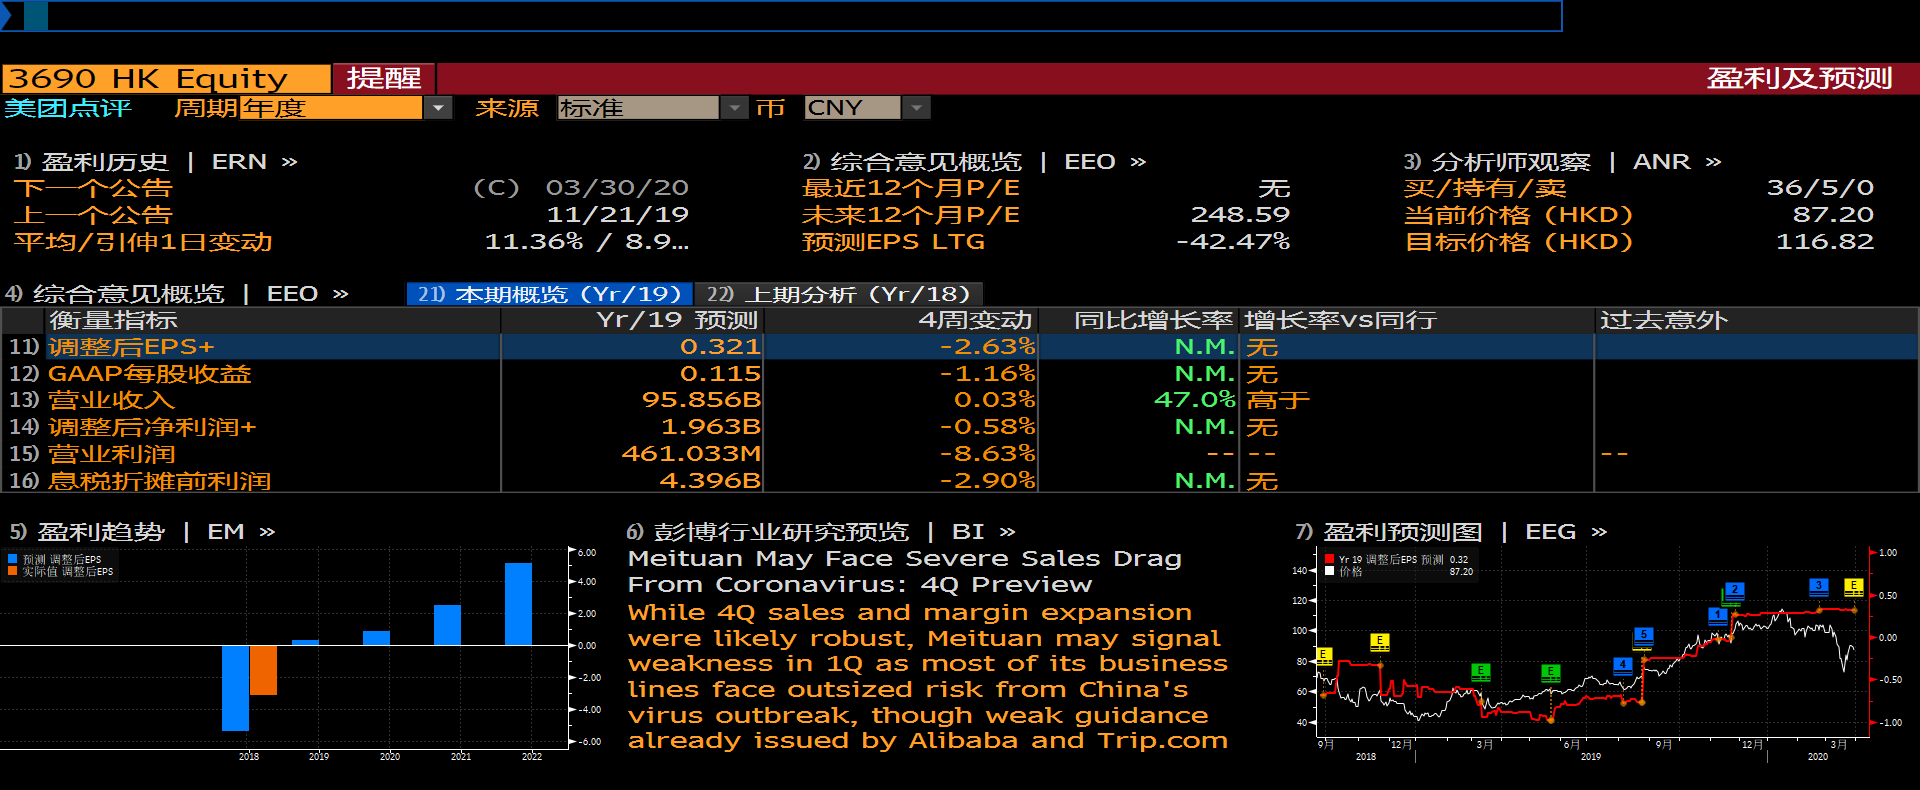
Task: Open the 来源 标准 source dropdown arrow
Action: point(735,108)
